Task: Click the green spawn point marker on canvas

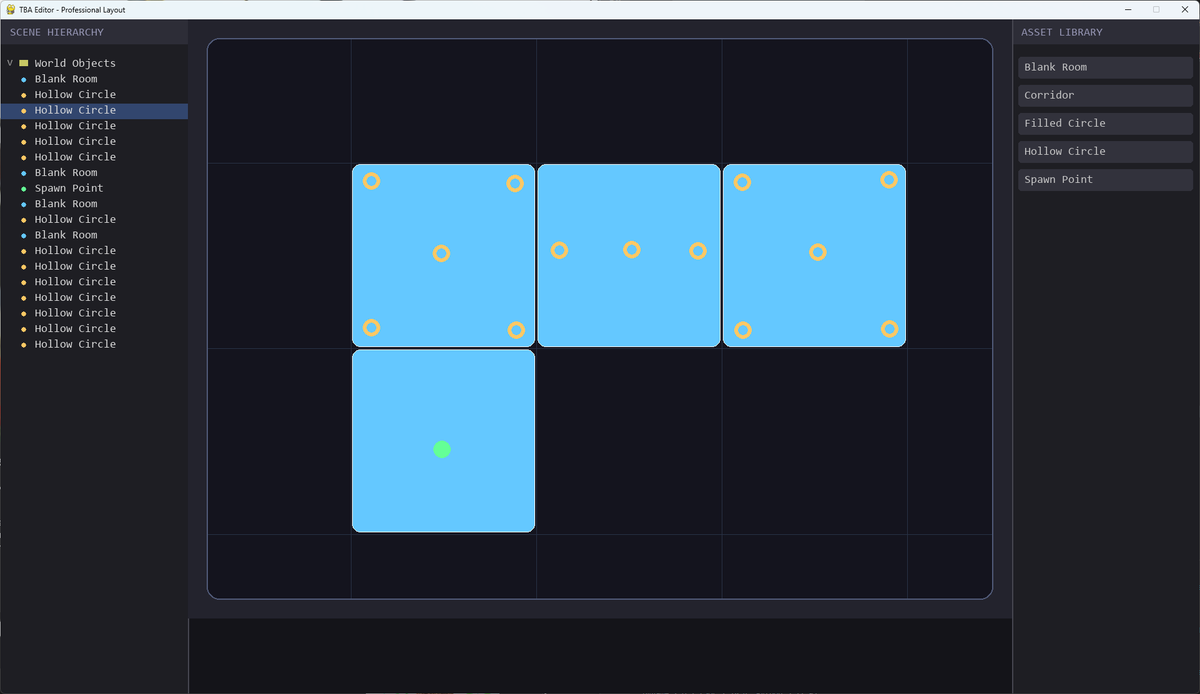Action: 442,449
